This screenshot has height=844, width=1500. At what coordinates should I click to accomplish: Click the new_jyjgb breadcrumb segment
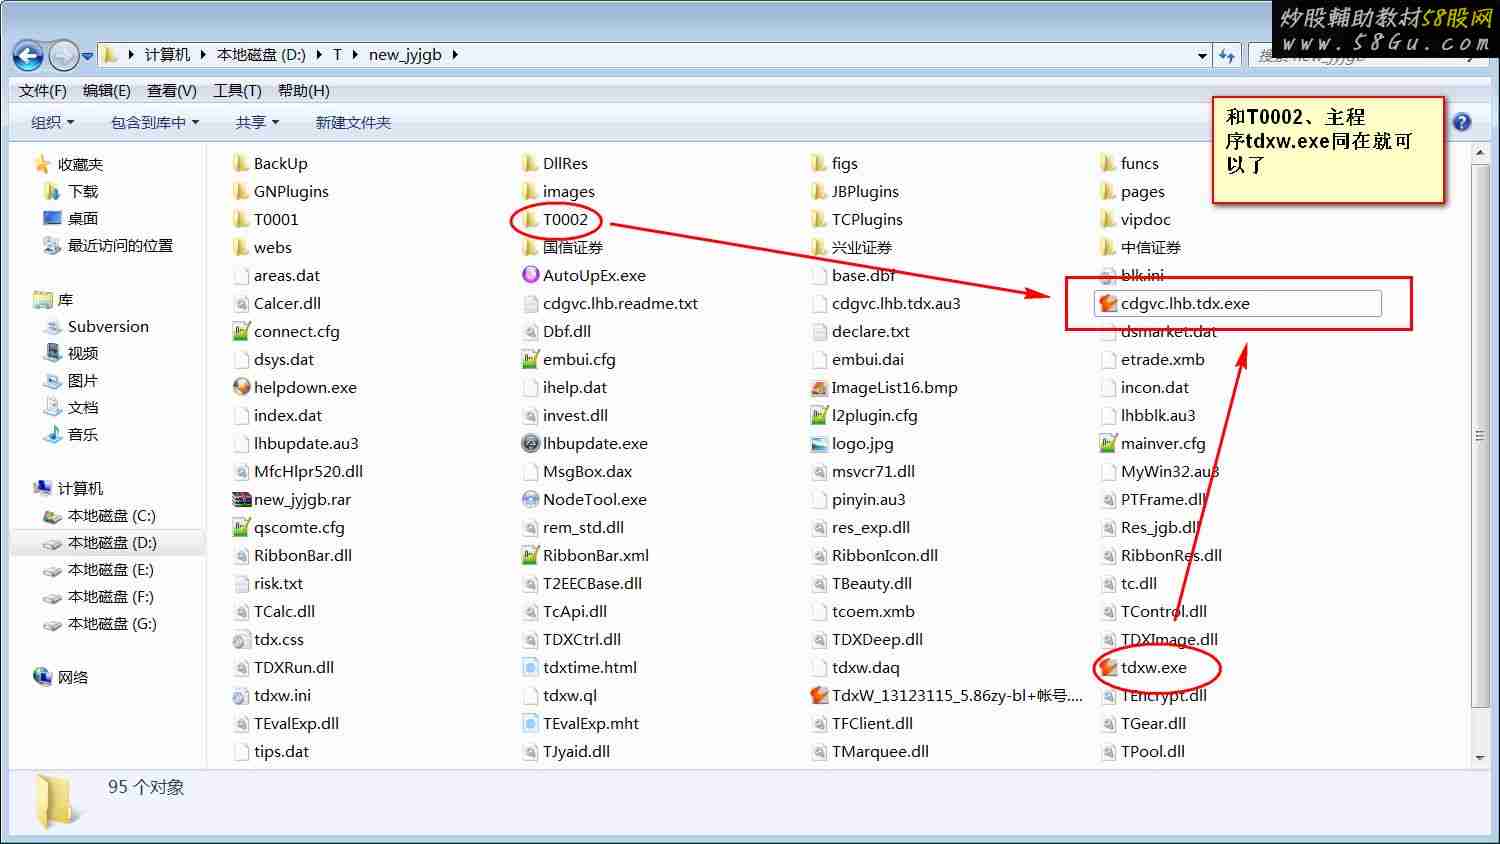point(405,55)
